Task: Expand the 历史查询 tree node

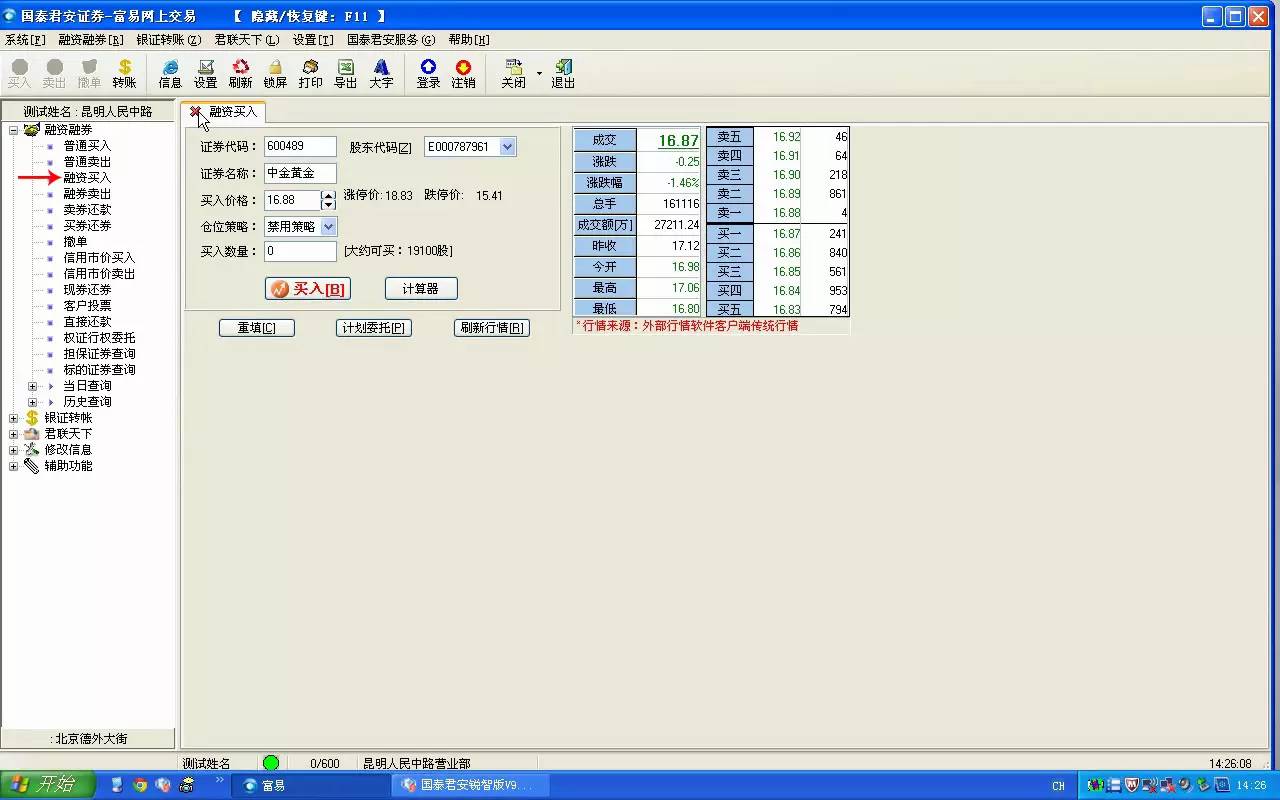Action: 32,402
